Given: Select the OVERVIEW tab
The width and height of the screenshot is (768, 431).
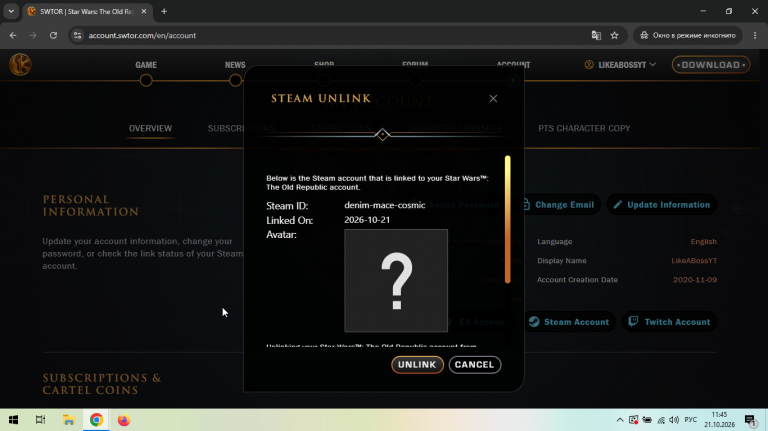Looking at the screenshot, I should tap(150, 128).
